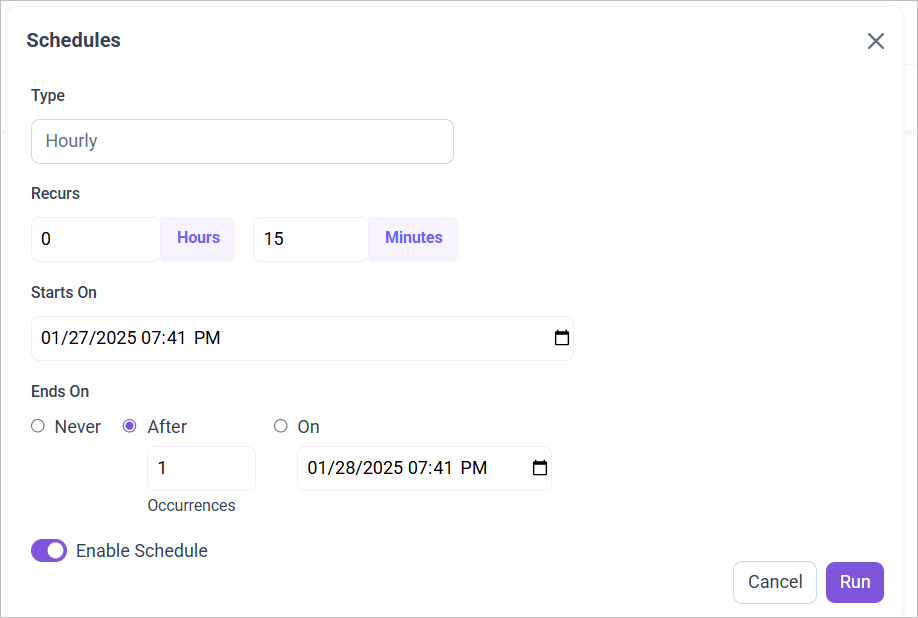The height and width of the screenshot is (618, 918).
Task: Select the Never end option
Action: coord(37,426)
